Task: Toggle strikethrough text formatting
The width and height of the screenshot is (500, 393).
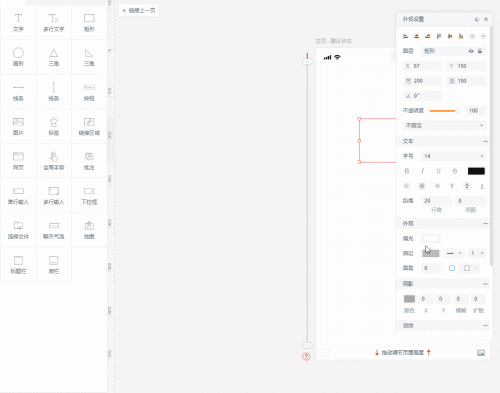Action: pyautogui.click(x=455, y=171)
